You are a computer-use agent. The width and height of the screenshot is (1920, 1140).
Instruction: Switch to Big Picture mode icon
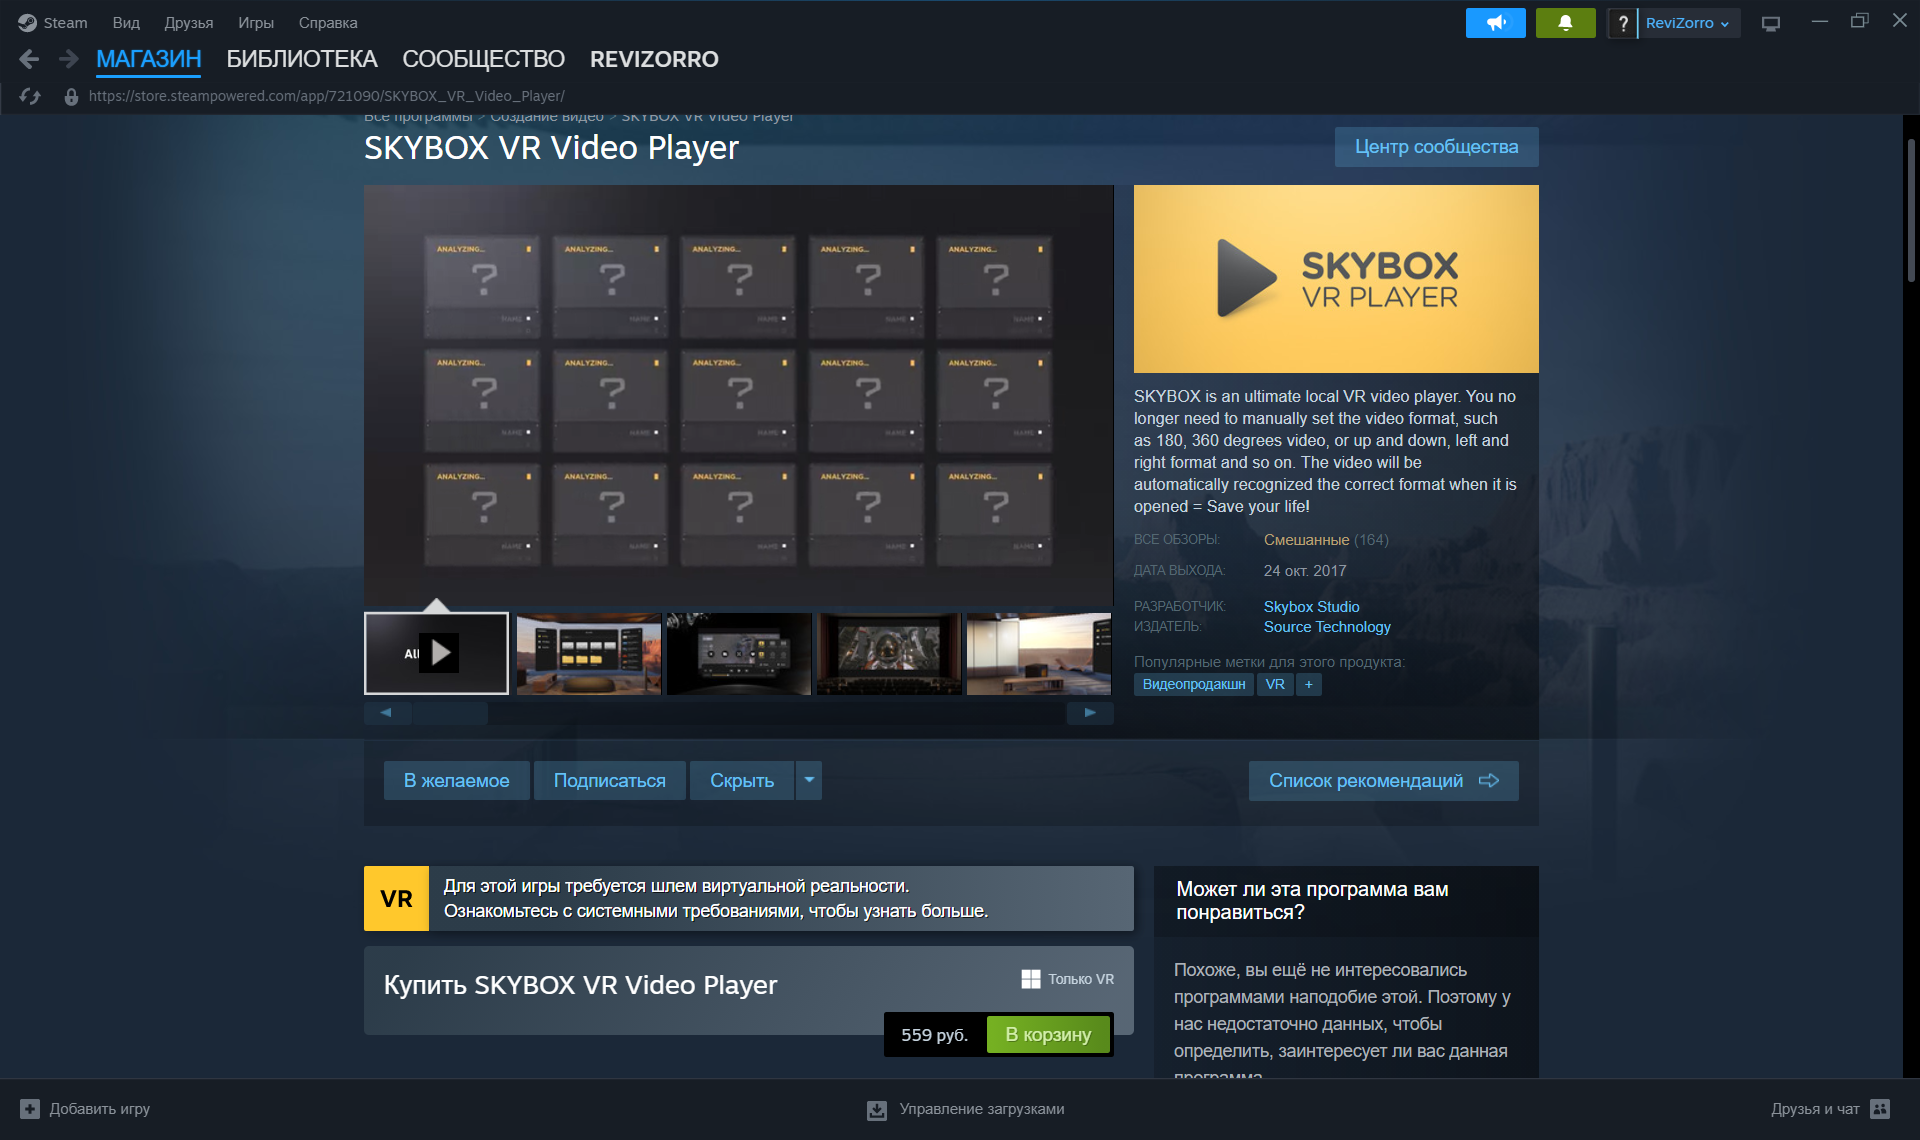1771,22
